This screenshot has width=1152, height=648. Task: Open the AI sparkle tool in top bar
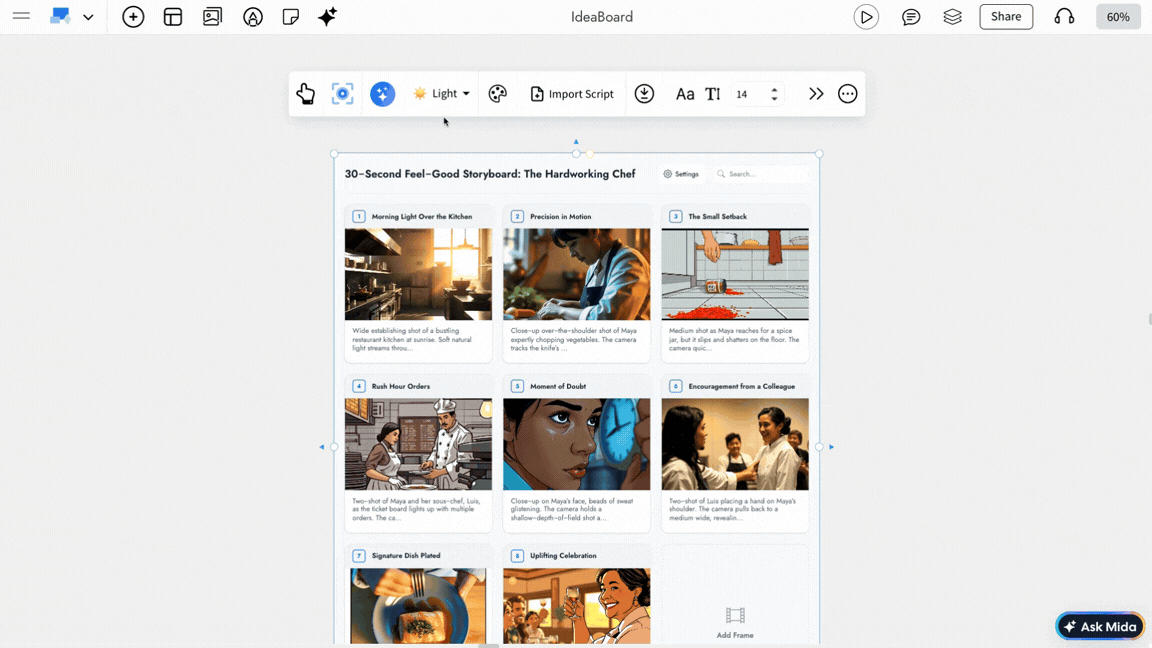coord(328,16)
